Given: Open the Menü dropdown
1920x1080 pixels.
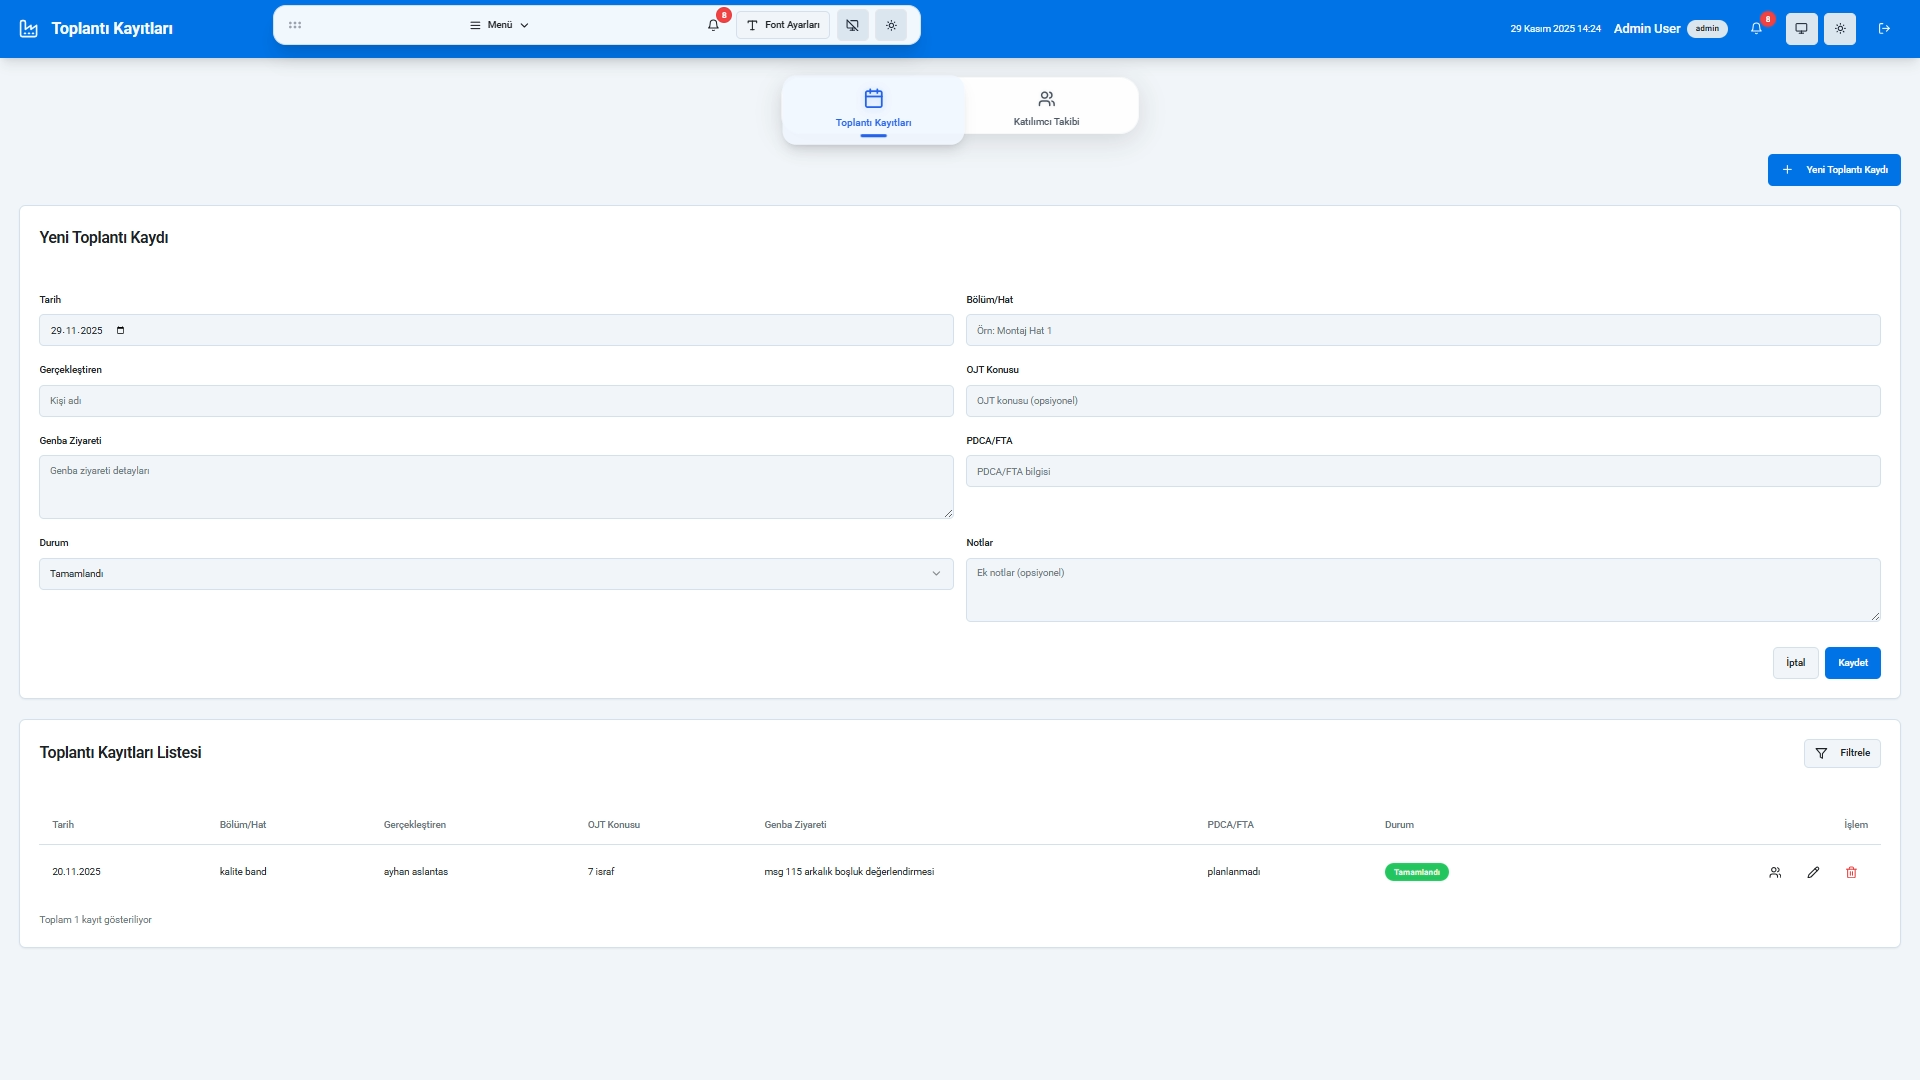Looking at the screenshot, I should [499, 25].
